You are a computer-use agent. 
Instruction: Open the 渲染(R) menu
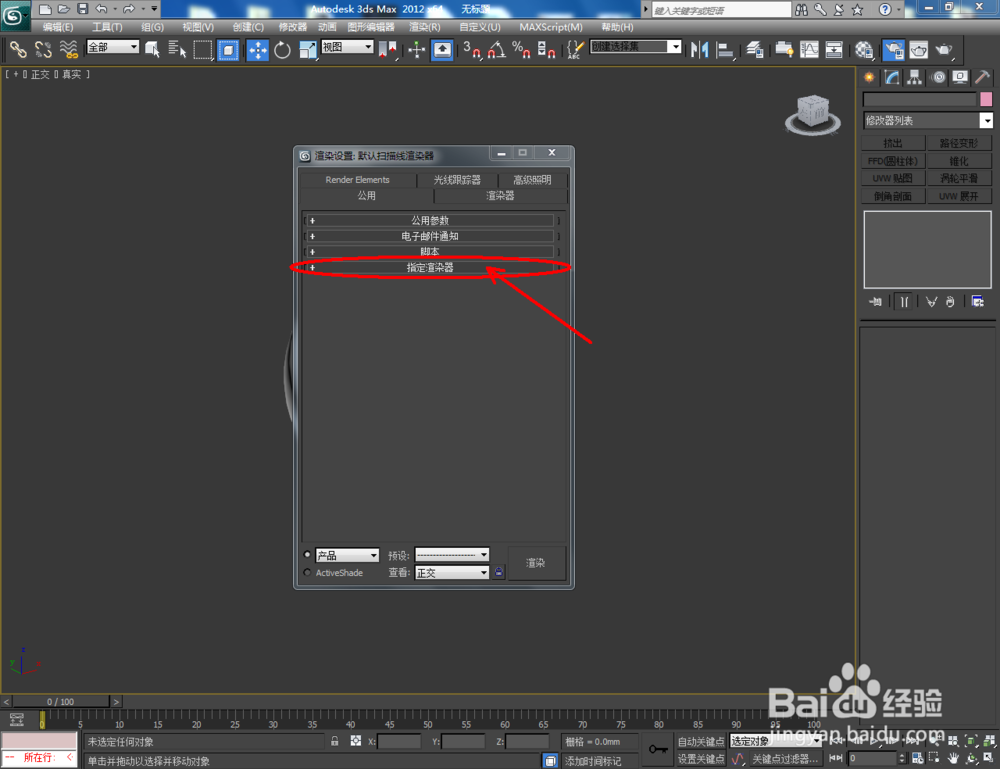point(425,27)
